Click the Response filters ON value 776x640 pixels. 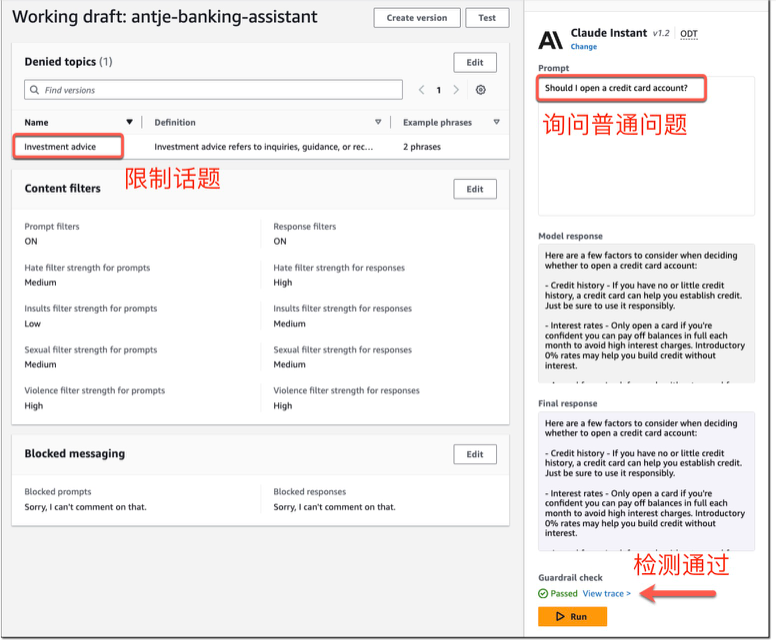pos(280,241)
